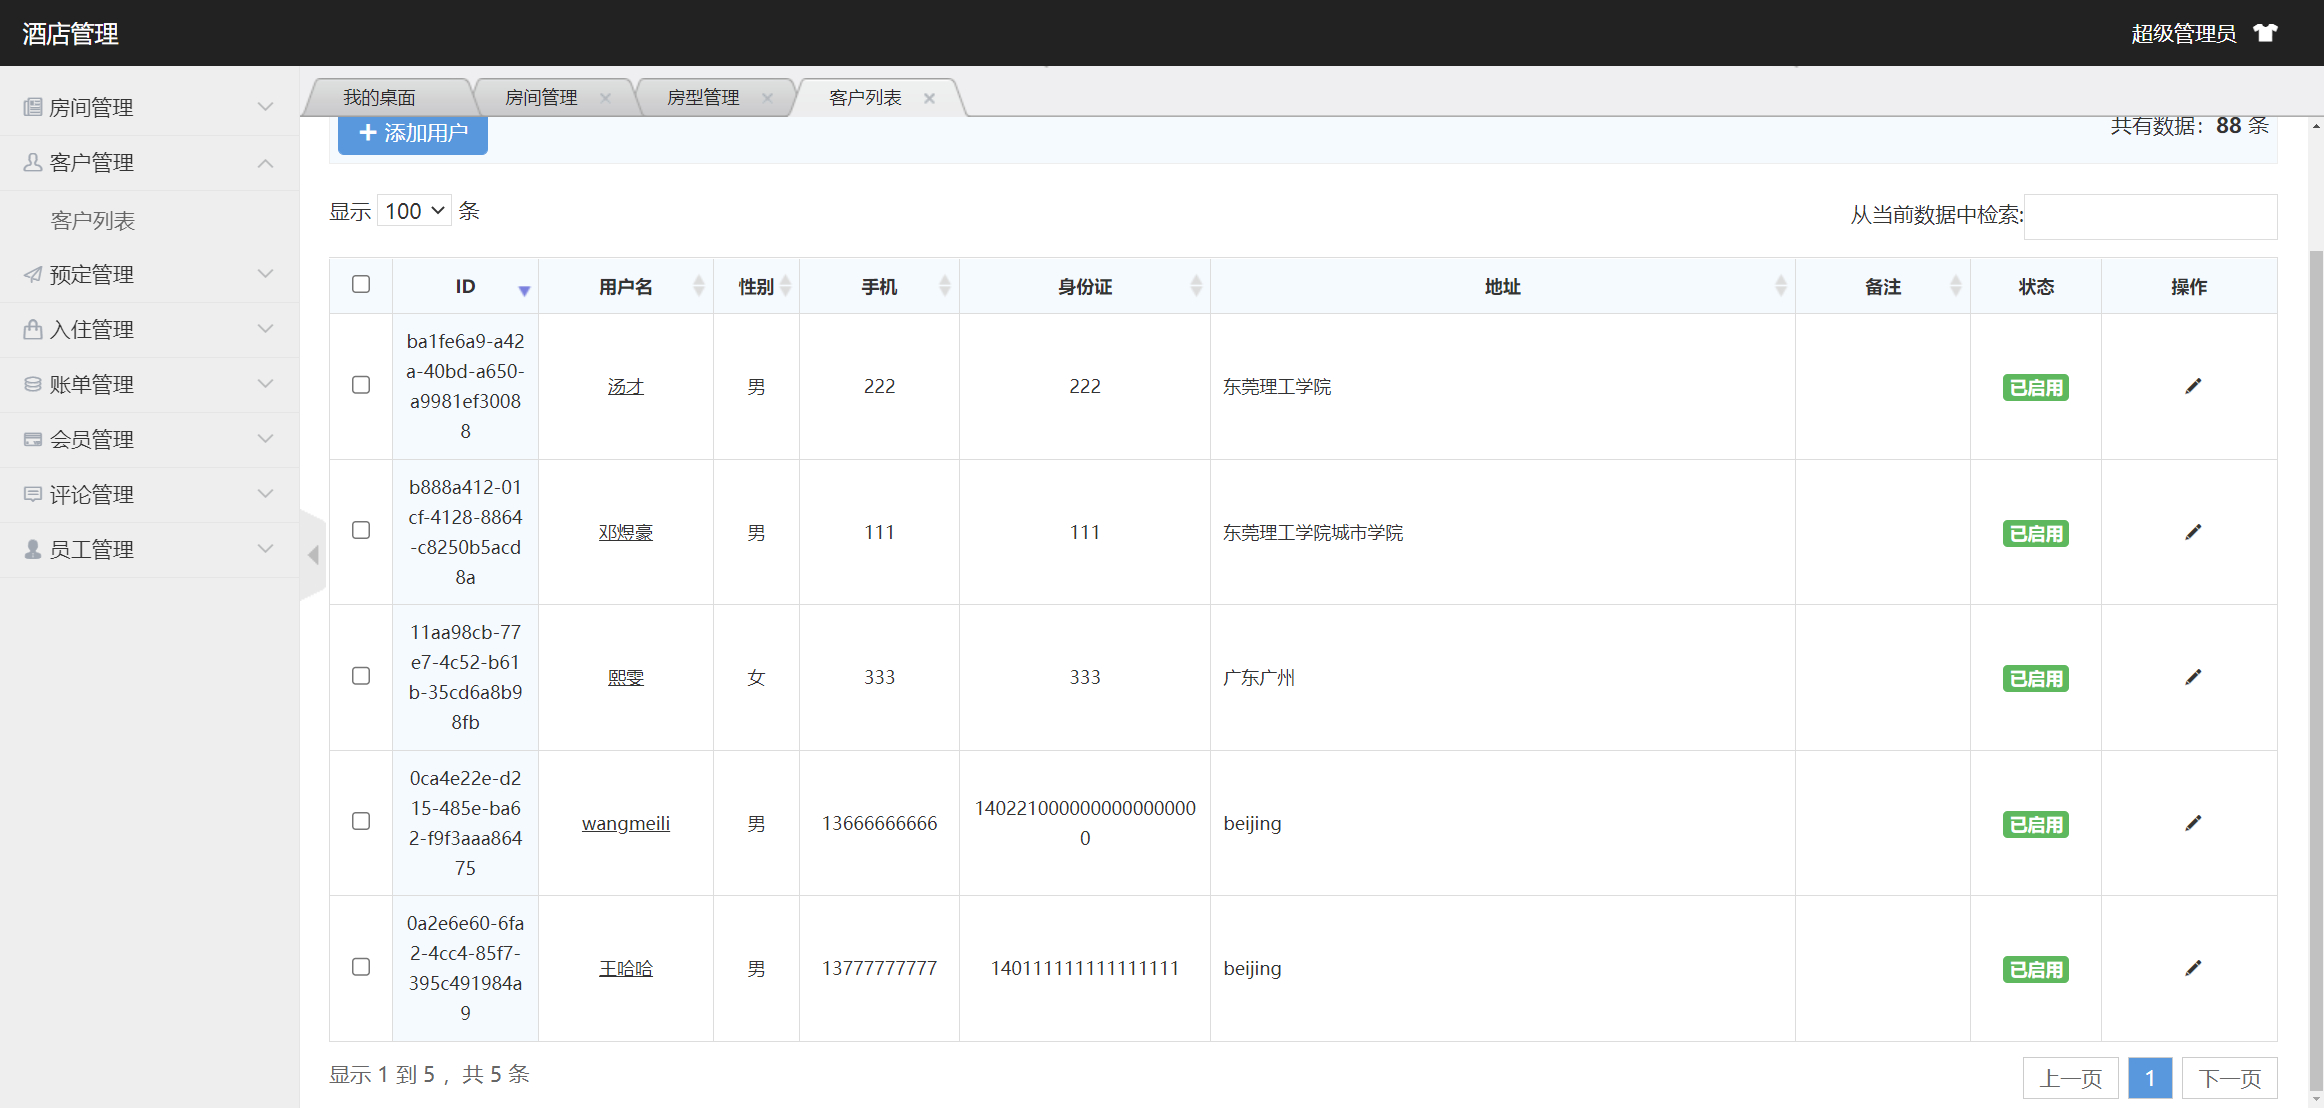Select the checkbox for 王哈哈

(360, 967)
